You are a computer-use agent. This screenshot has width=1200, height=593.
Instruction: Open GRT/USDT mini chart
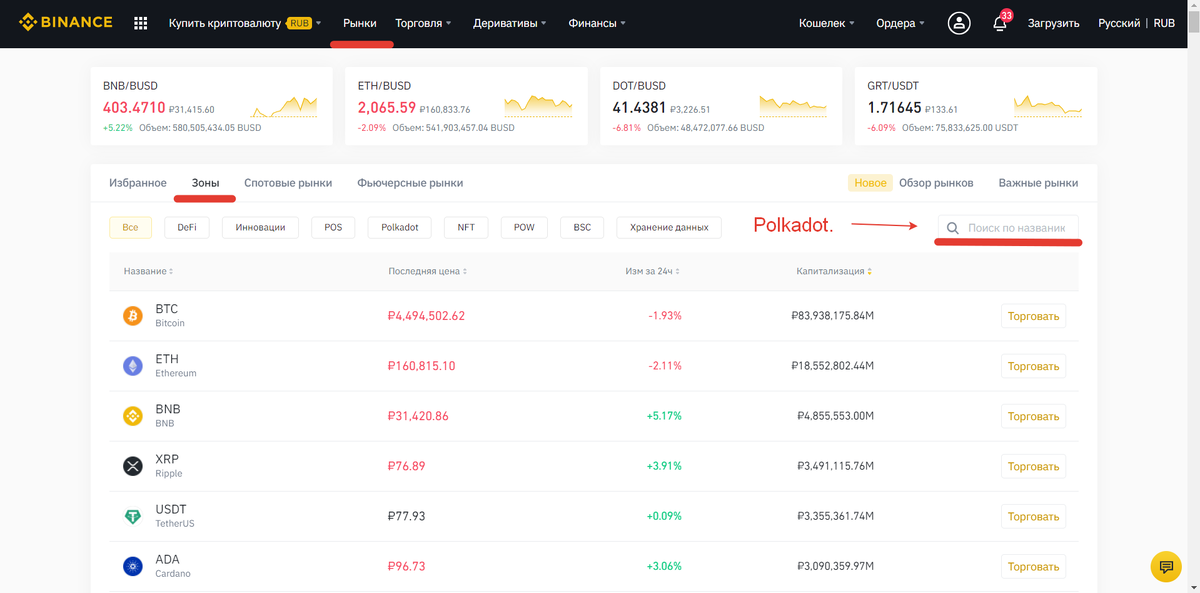[1048, 106]
